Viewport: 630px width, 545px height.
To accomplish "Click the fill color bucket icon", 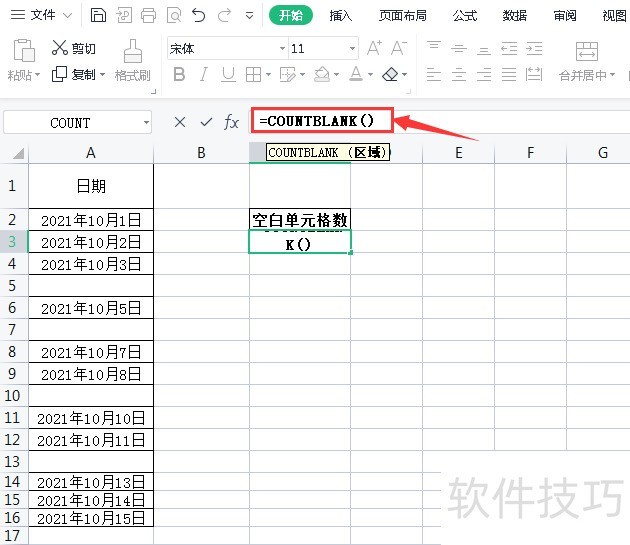I will (322, 74).
